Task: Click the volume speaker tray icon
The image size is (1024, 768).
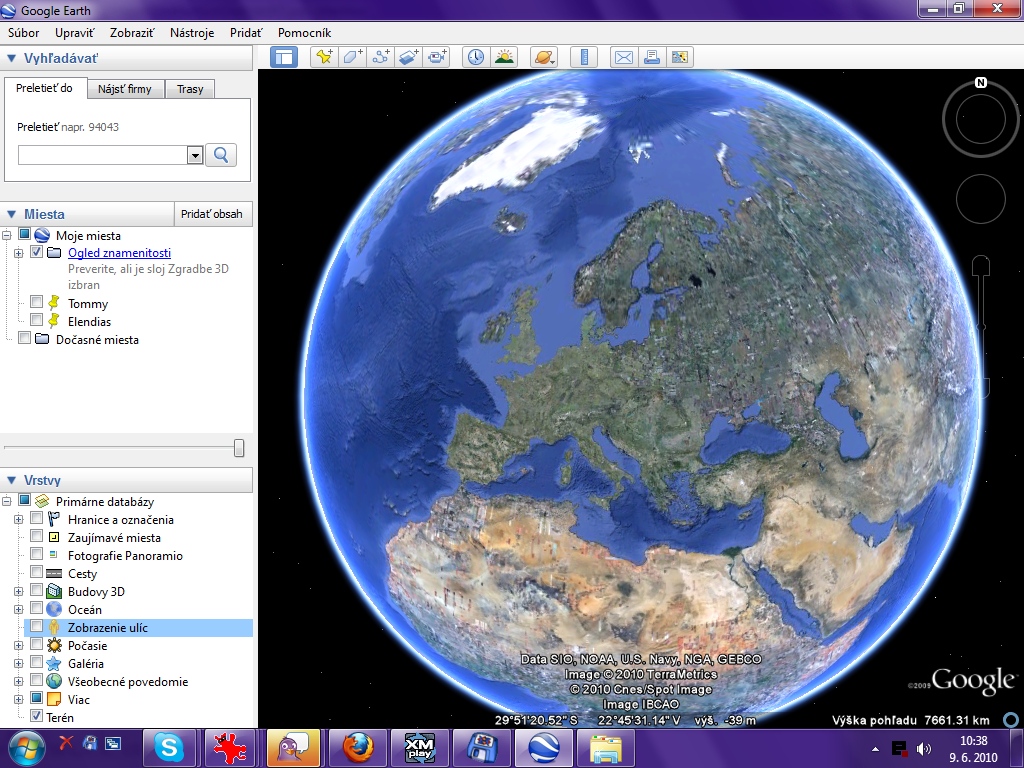Action: tap(923, 748)
